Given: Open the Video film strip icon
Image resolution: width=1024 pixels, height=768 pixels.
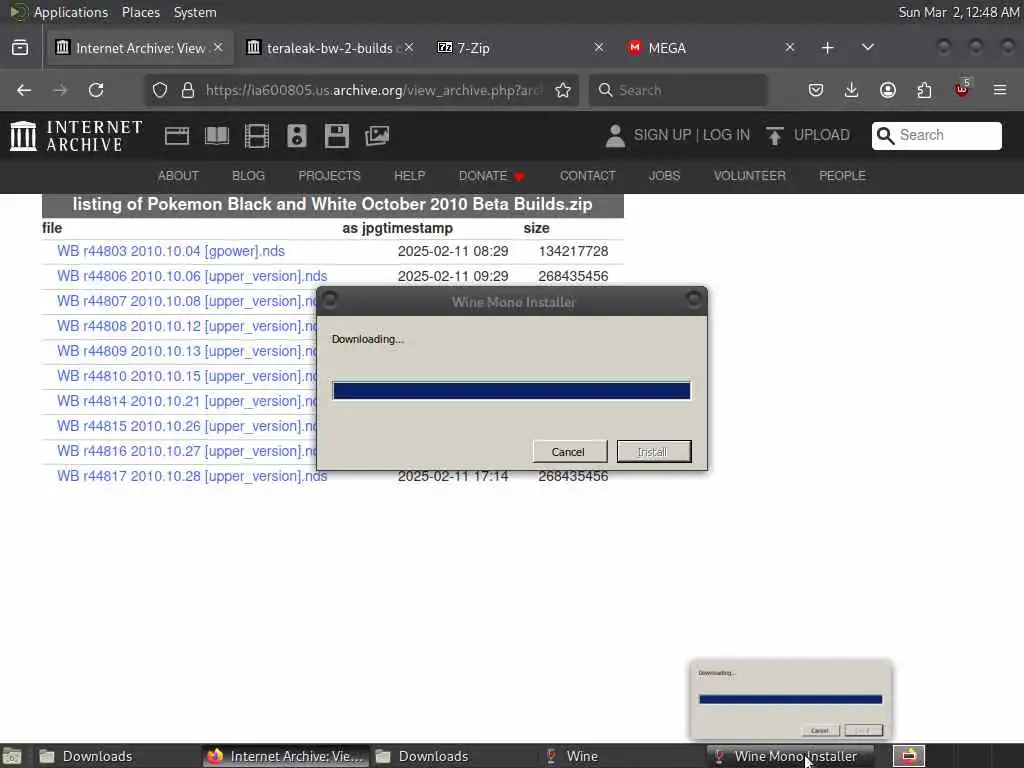Looking at the screenshot, I should point(257,136).
